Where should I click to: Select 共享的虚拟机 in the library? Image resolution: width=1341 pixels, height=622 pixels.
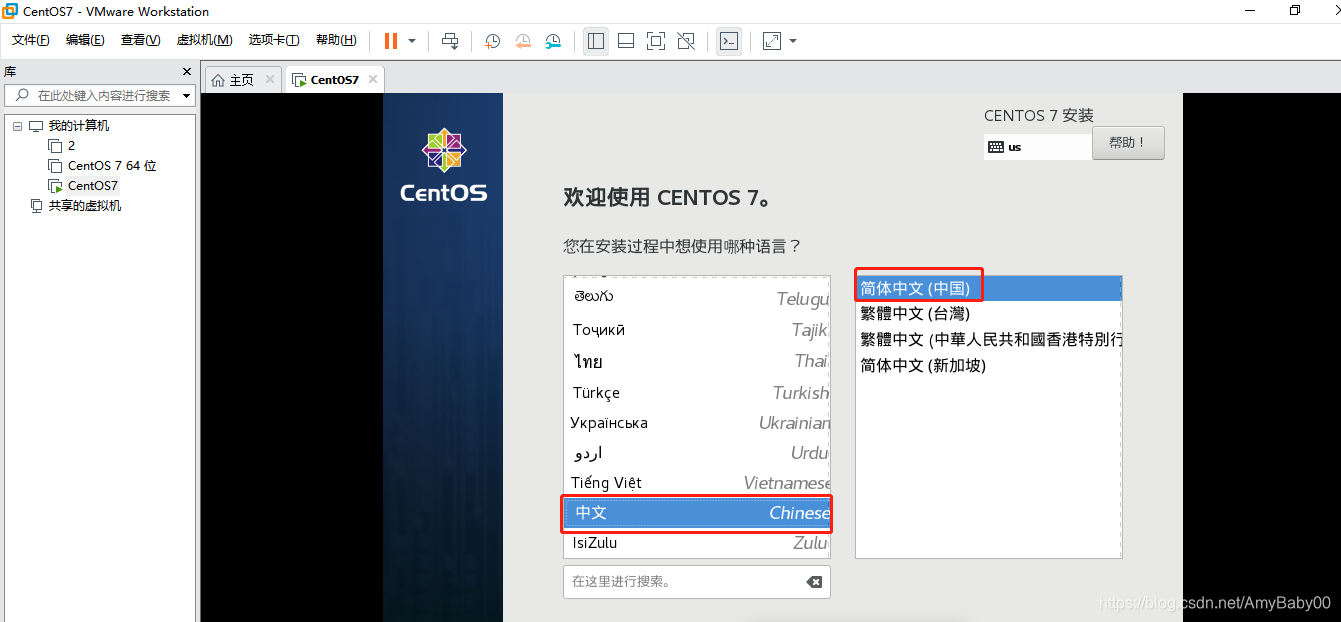pos(85,206)
